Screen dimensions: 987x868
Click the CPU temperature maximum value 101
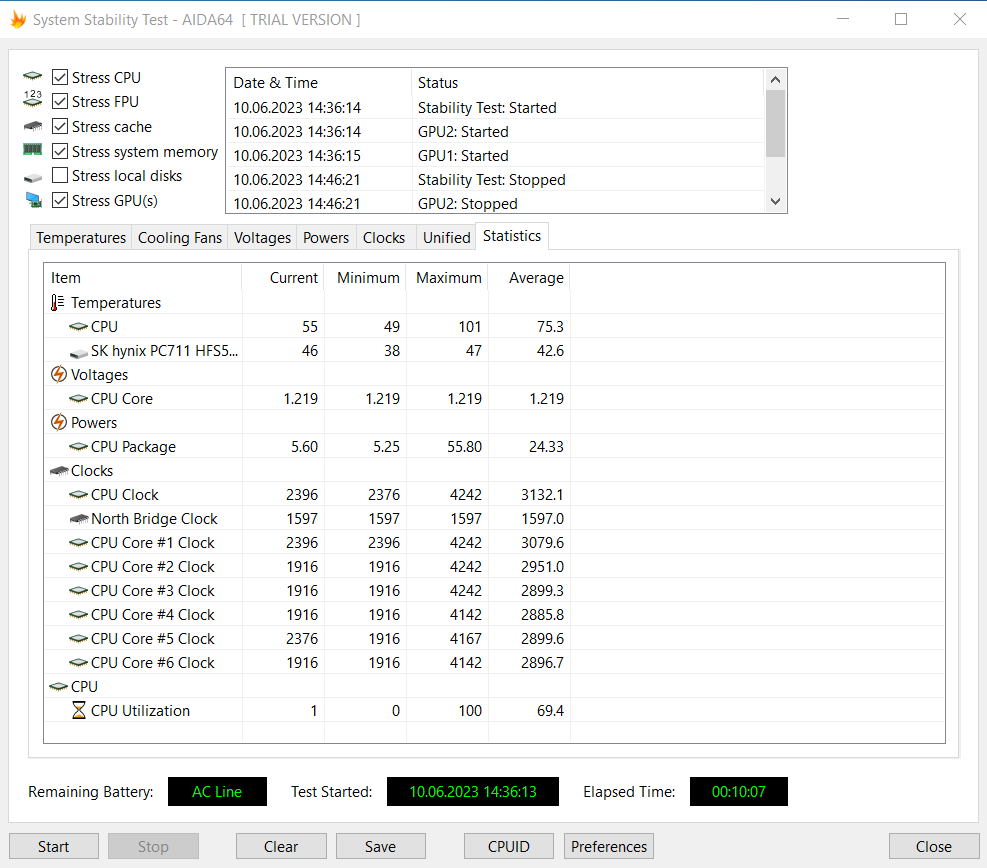click(x=470, y=327)
